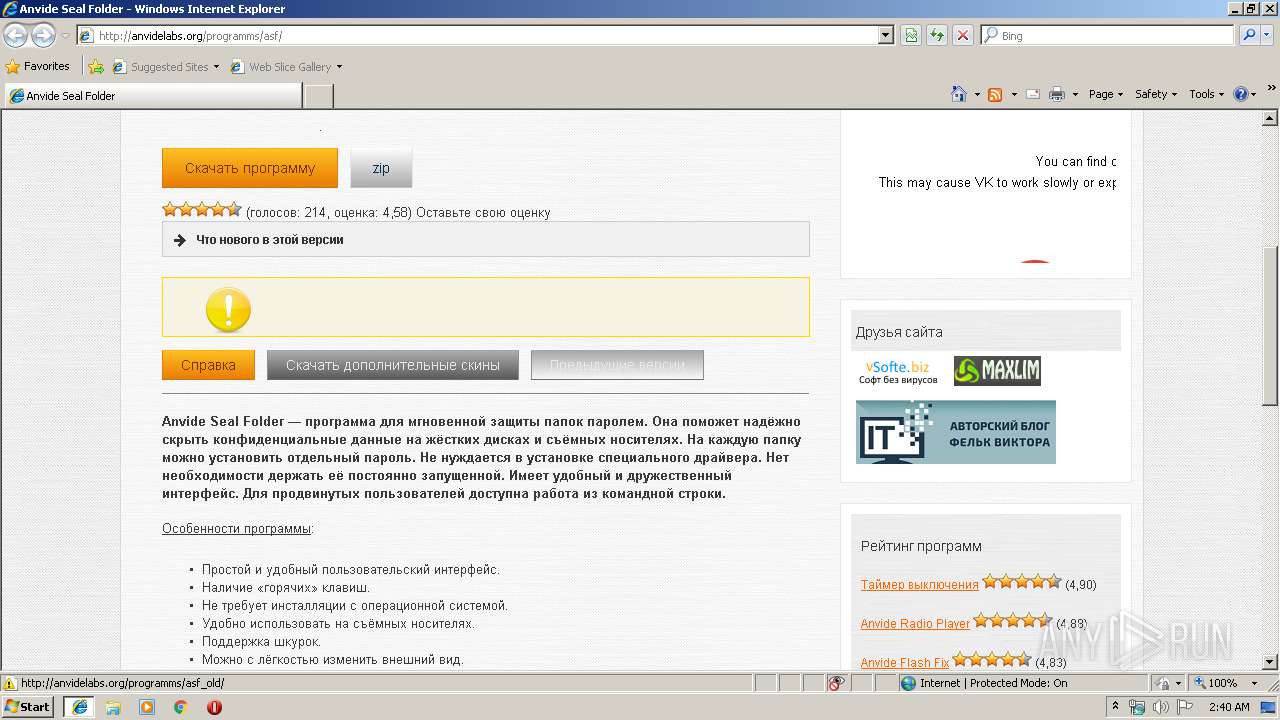This screenshot has height=720, width=1280.
Task: Click the orange Справка button
Action: (x=208, y=365)
